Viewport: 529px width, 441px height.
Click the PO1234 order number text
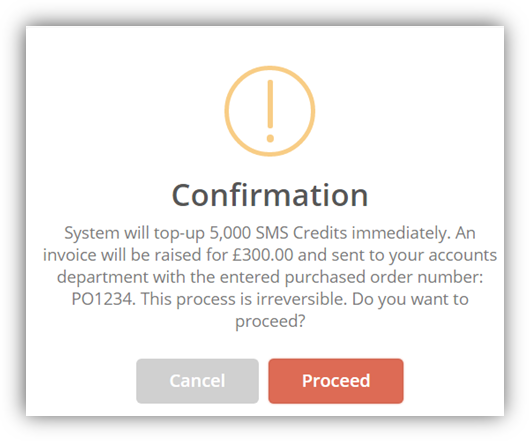pyautogui.click(x=104, y=299)
